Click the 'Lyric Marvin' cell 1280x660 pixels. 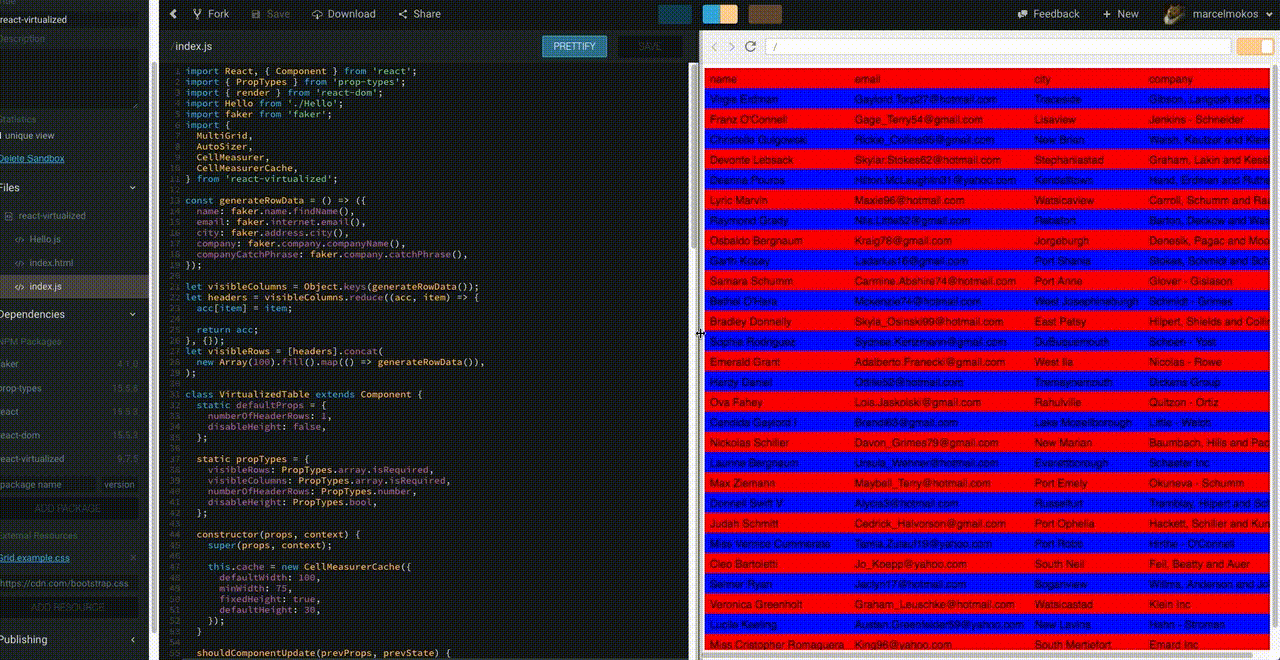click(739, 200)
